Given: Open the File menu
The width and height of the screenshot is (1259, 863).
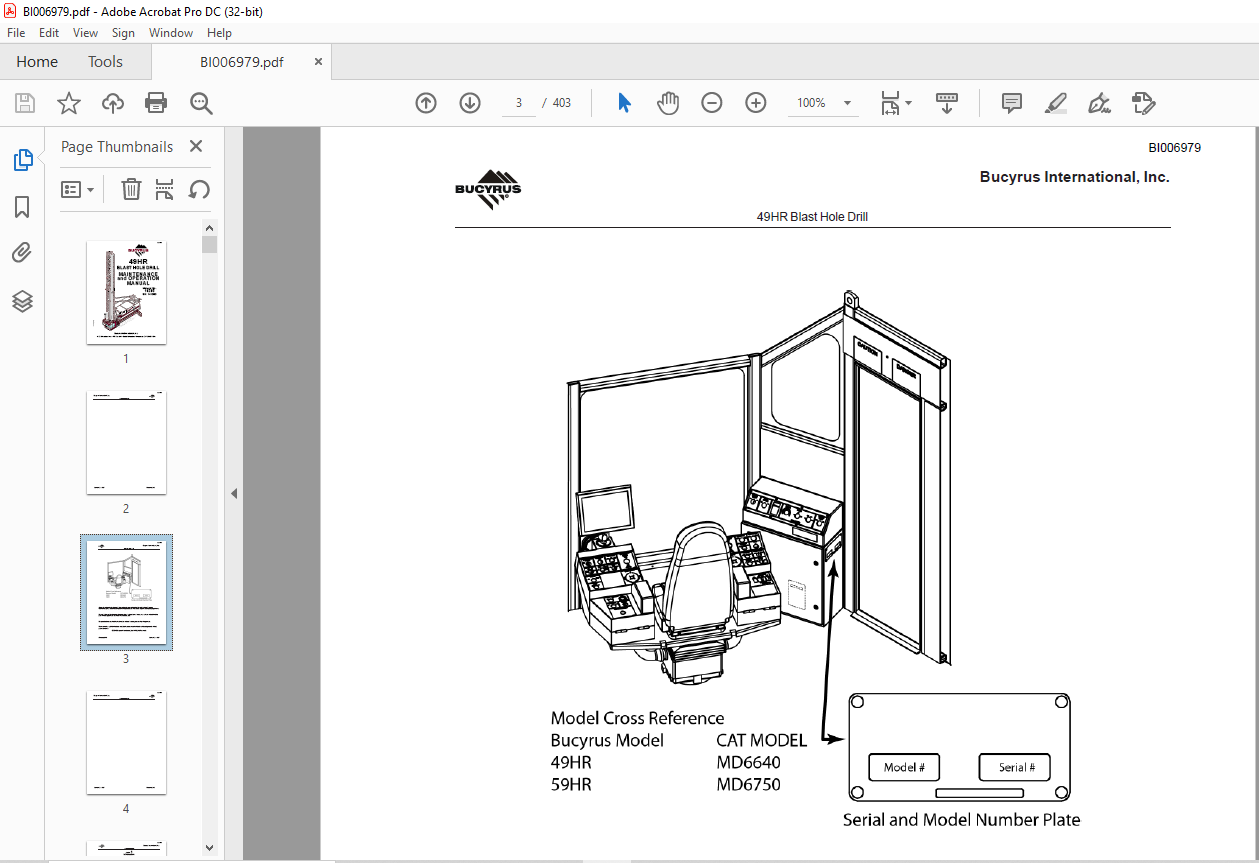Looking at the screenshot, I should 16,33.
